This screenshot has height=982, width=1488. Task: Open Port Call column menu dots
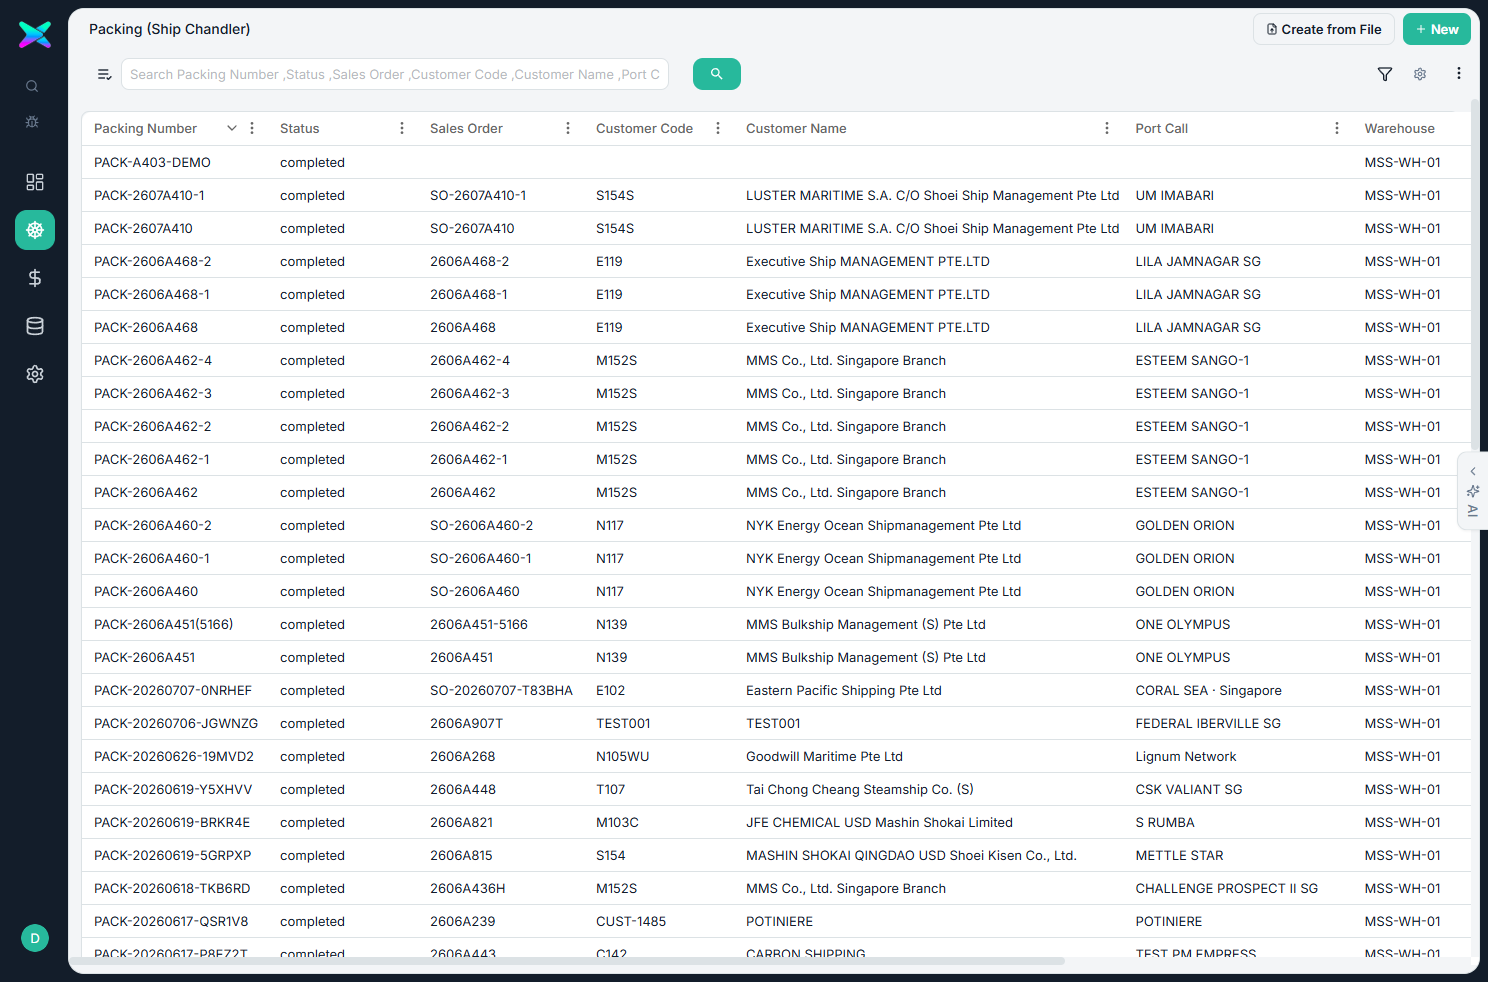pyautogui.click(x=1337, y=128)
